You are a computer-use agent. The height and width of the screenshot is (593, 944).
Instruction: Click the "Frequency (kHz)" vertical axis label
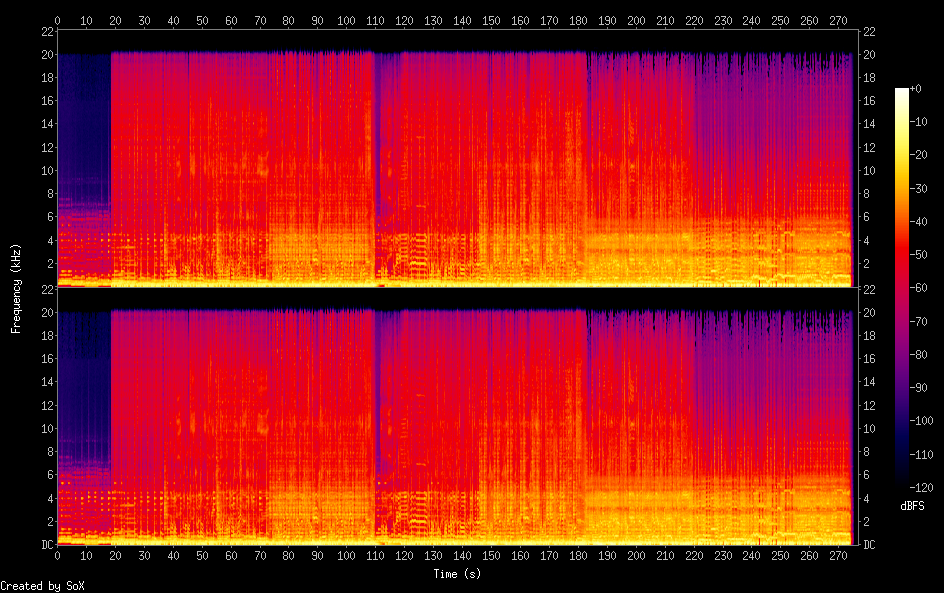click(x=16, y=288)
